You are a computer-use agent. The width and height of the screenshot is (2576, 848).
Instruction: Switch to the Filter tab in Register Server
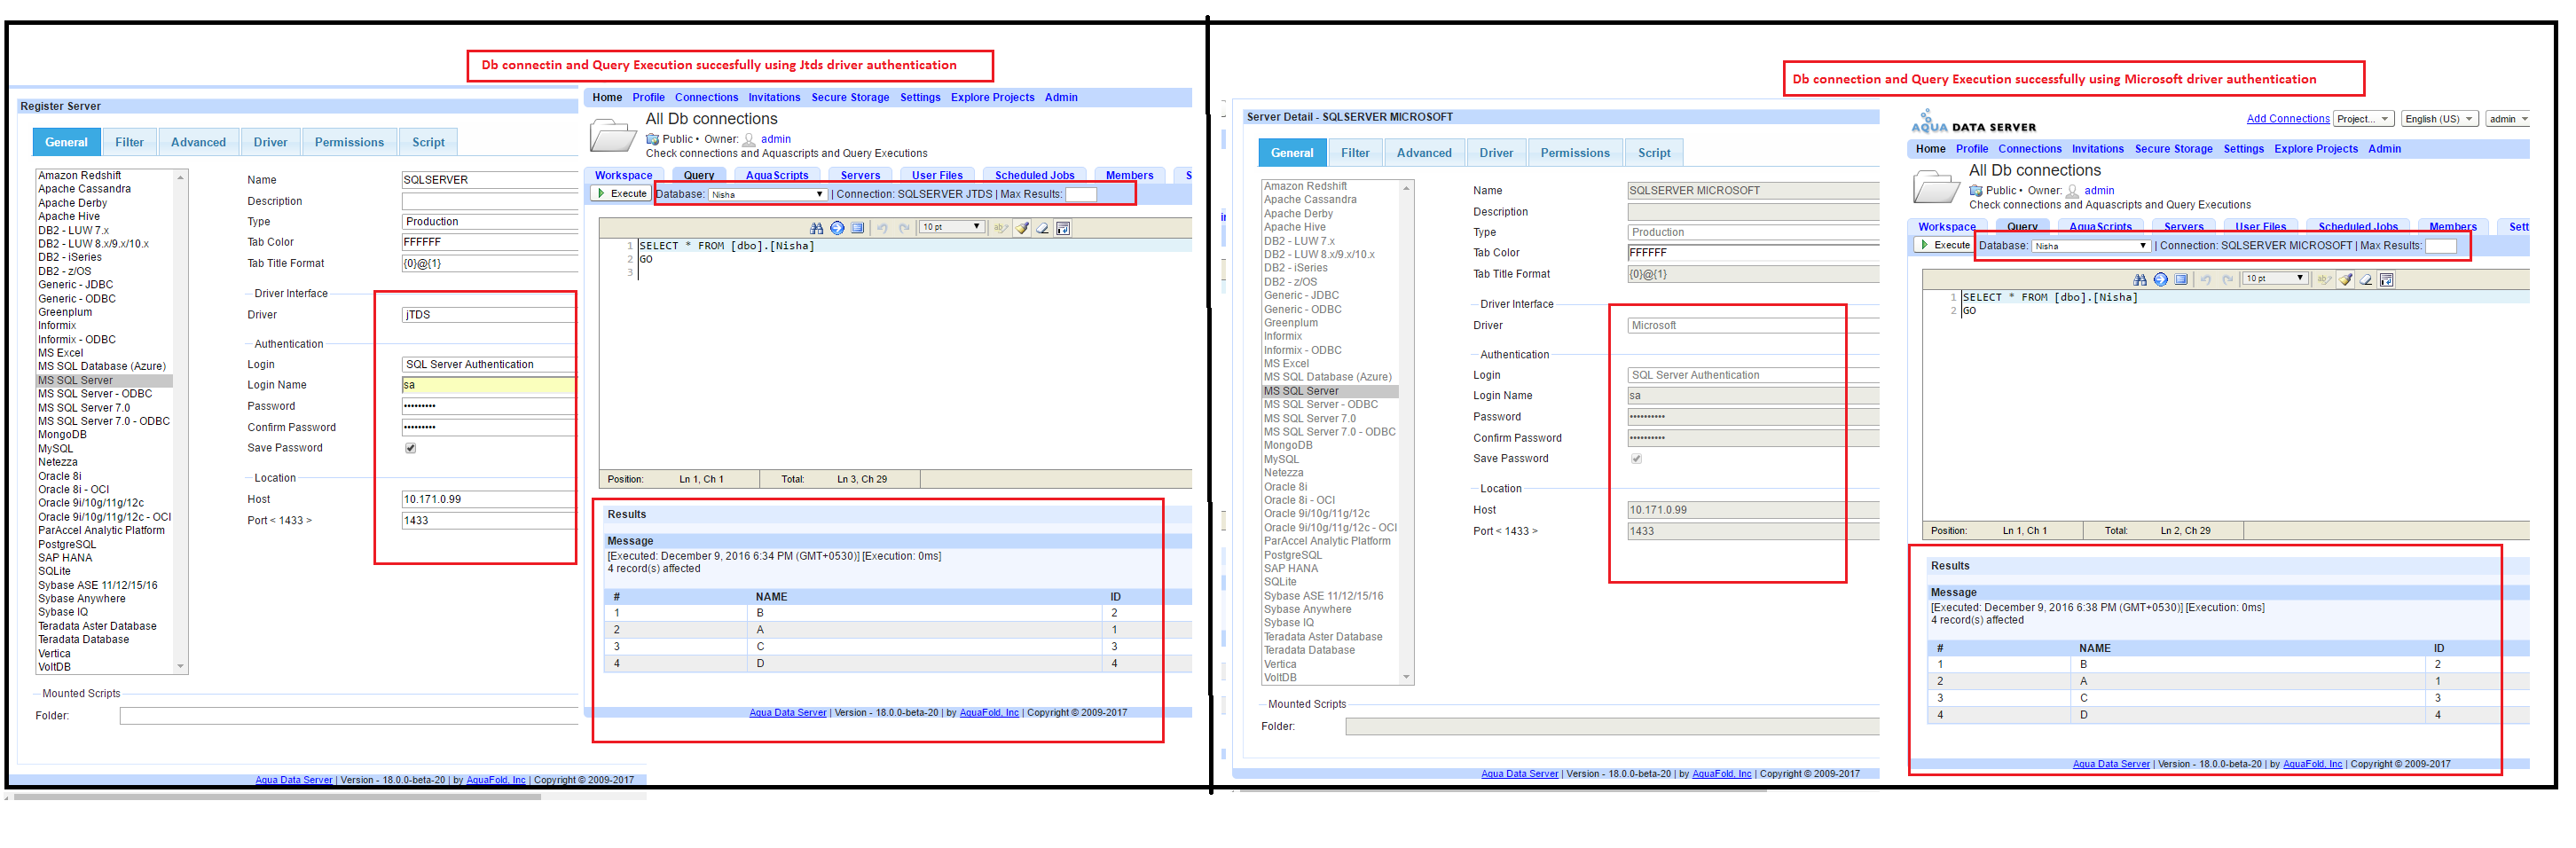129,142
